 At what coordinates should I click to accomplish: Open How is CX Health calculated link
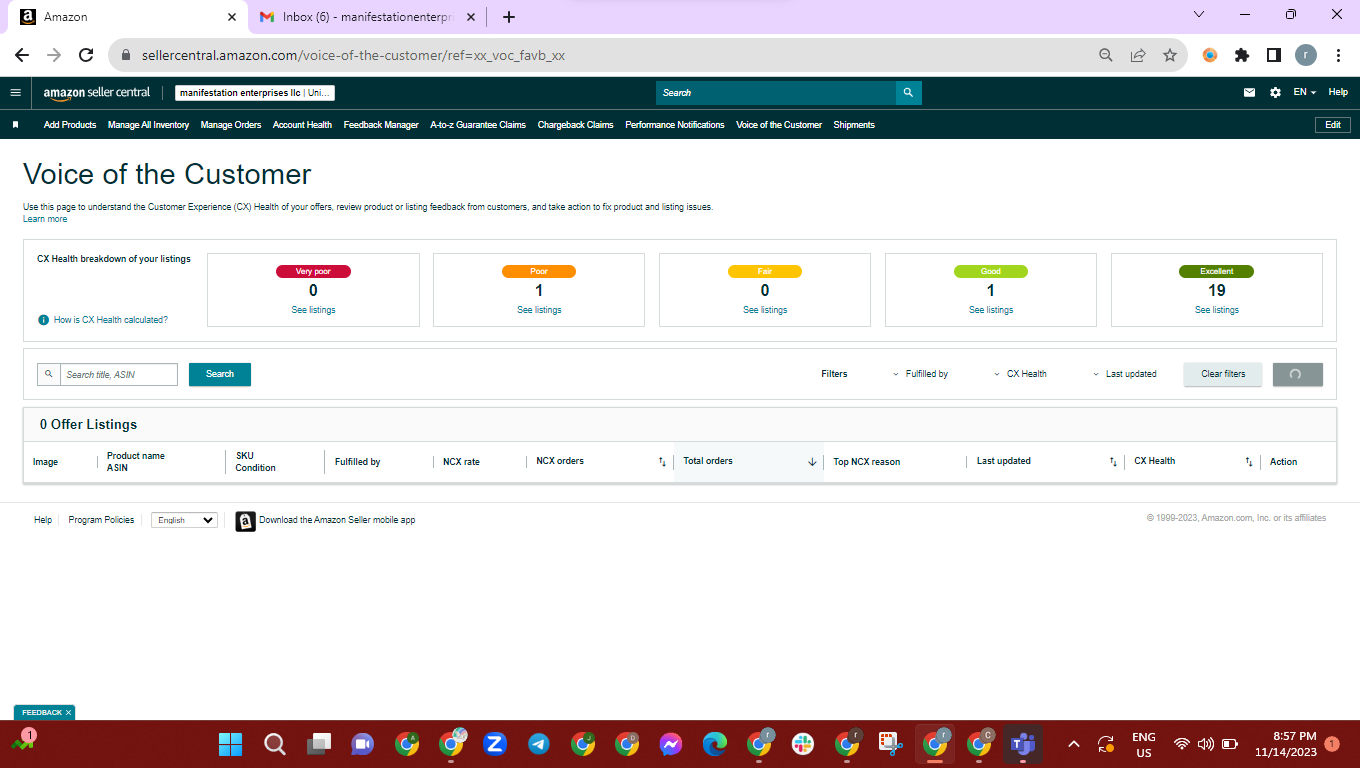(x=111, y=320)
